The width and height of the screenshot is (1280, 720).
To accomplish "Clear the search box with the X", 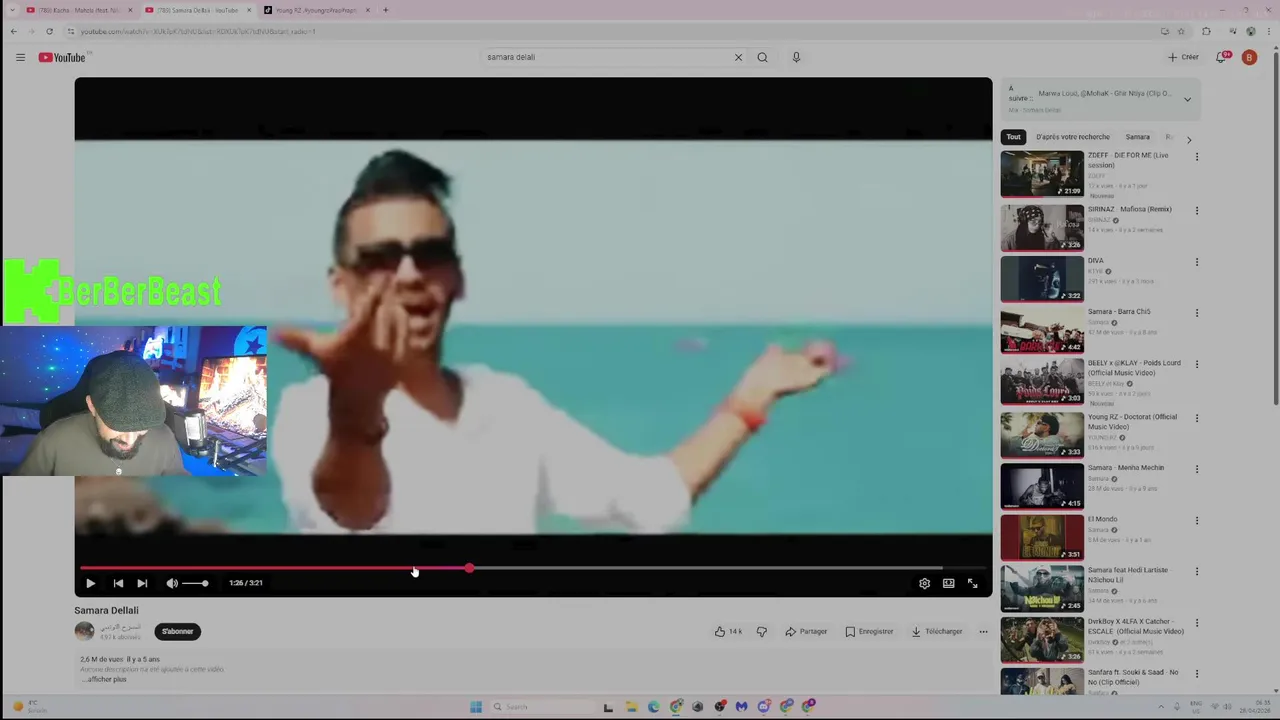I will [738, 57].
